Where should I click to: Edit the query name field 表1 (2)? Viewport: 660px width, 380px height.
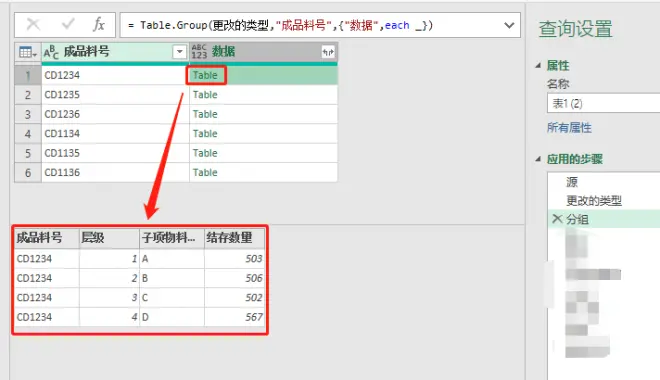pyautogui.click(x=604, y=103)
